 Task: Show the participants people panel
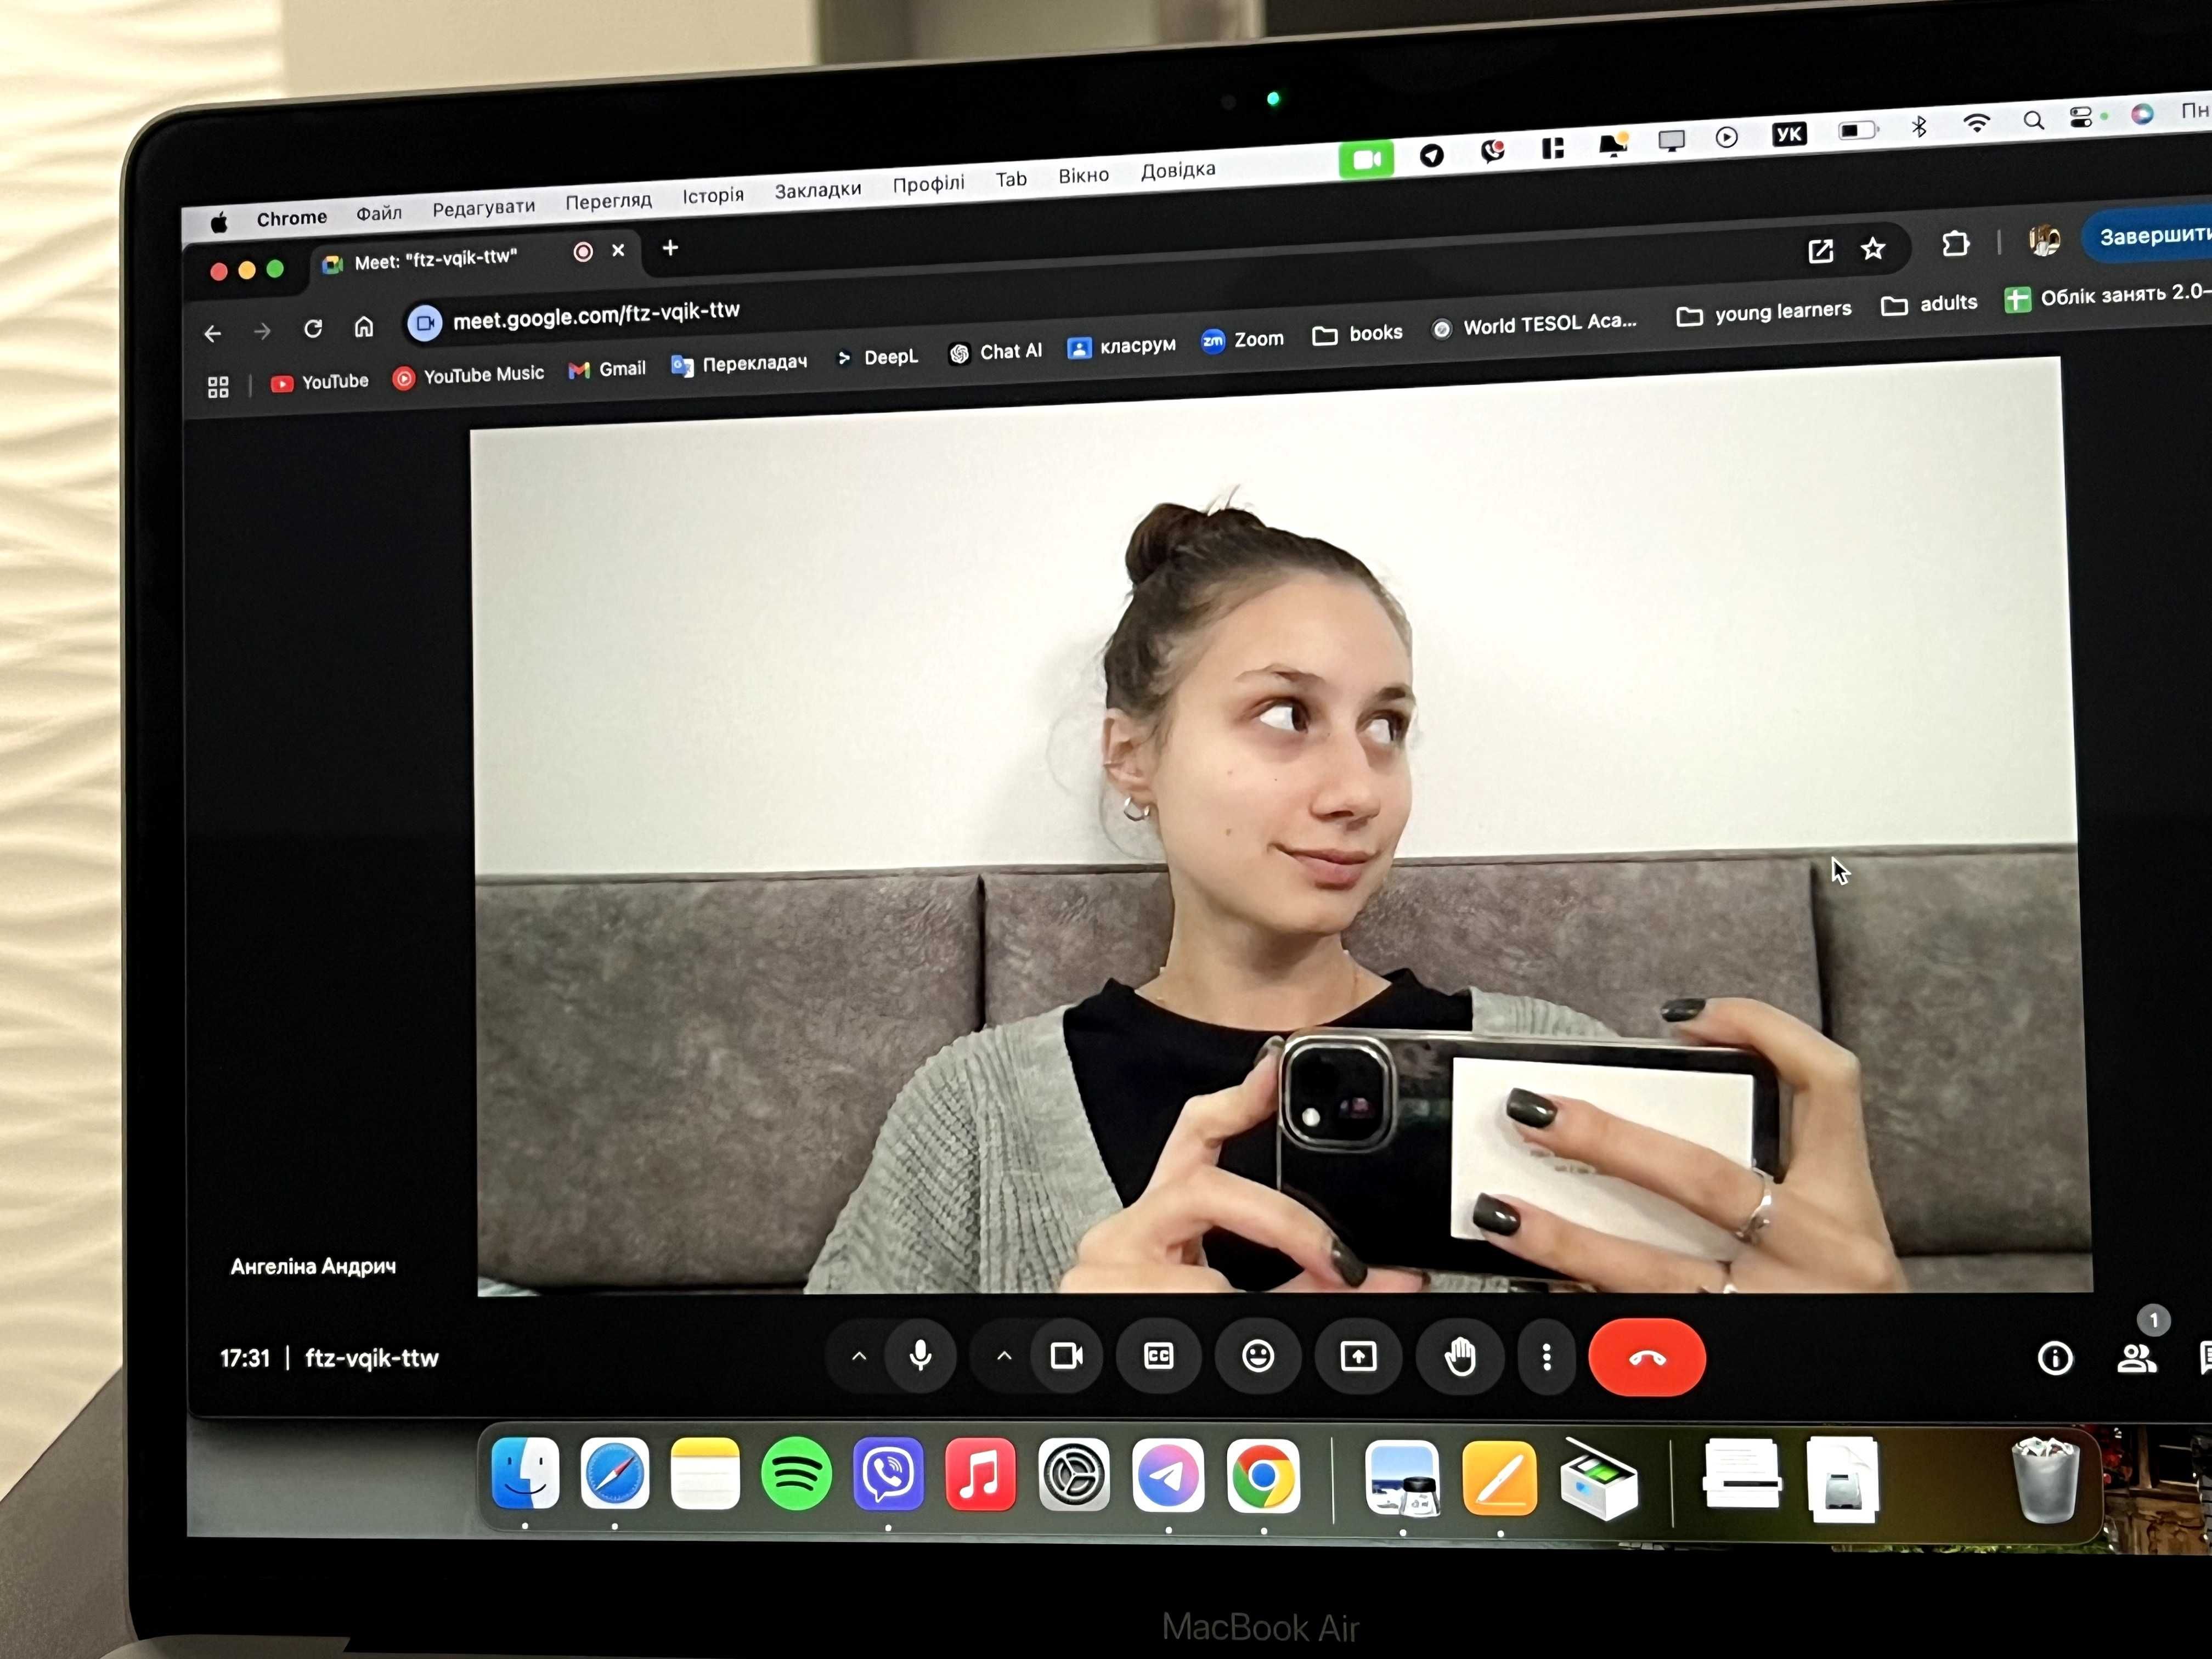click(x=2137, y=1358)
